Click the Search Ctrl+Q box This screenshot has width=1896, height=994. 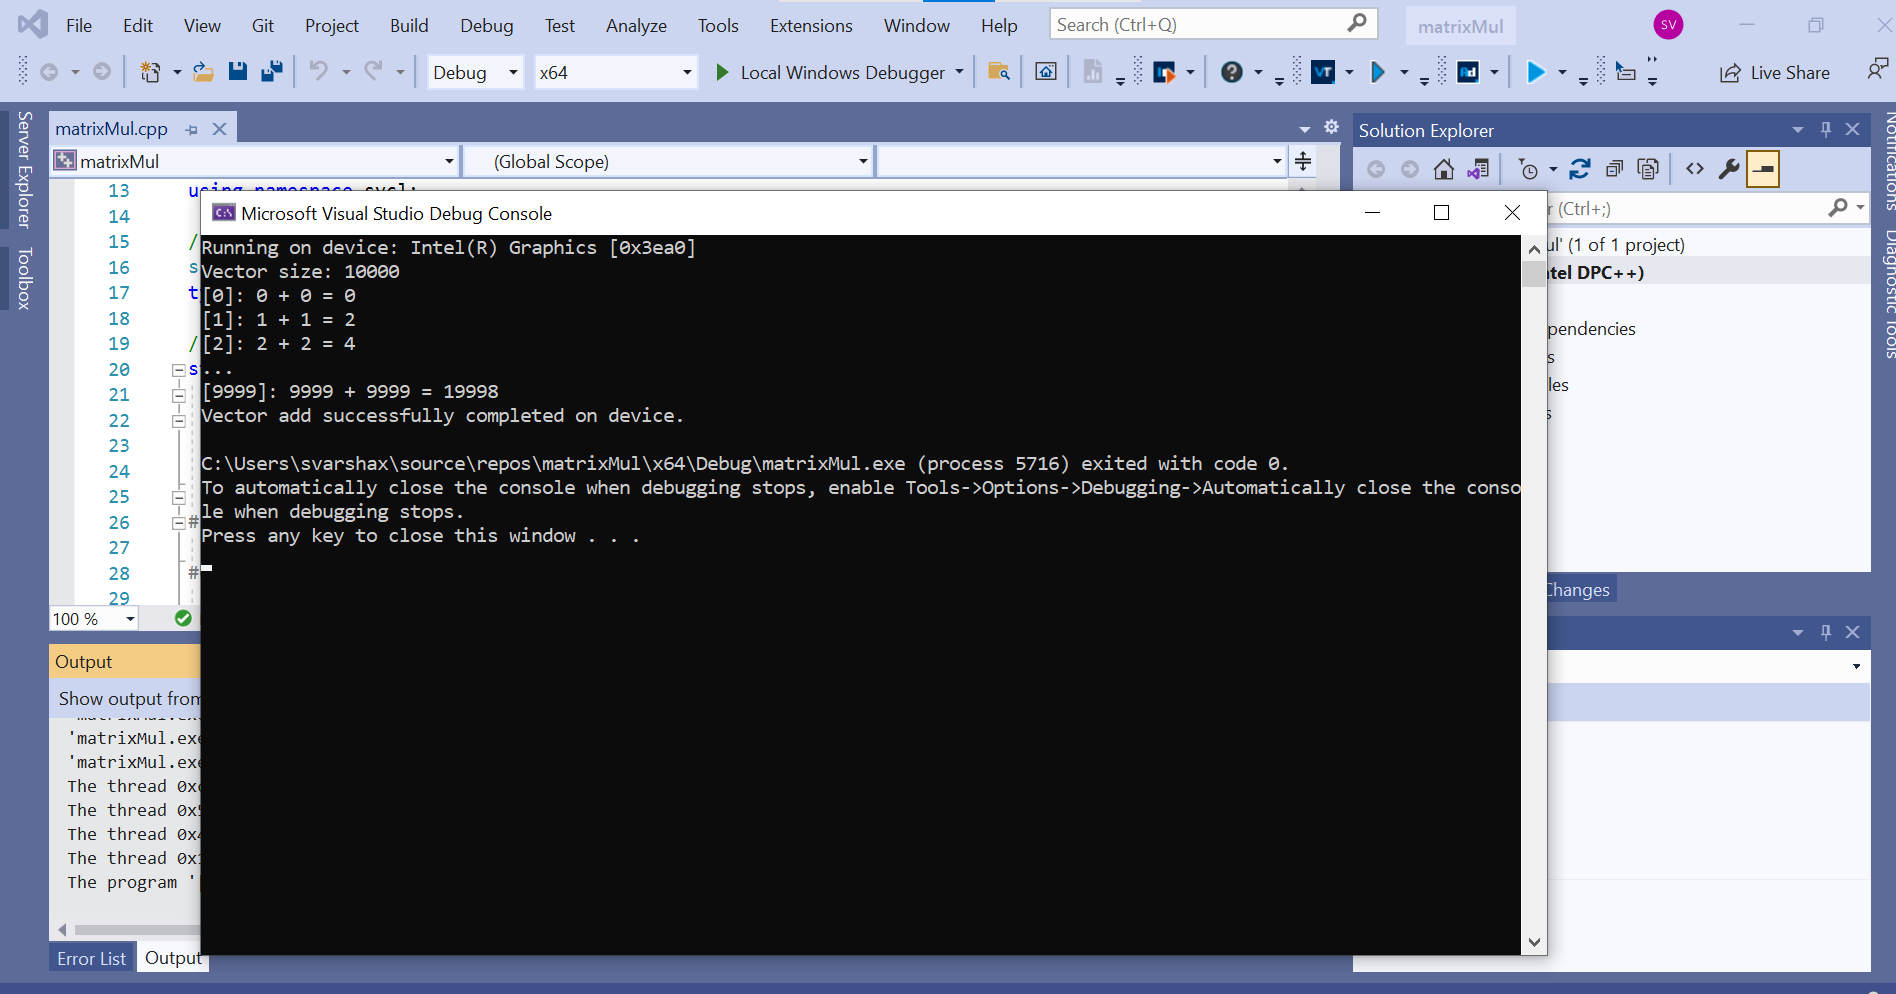coord(1200,23)
